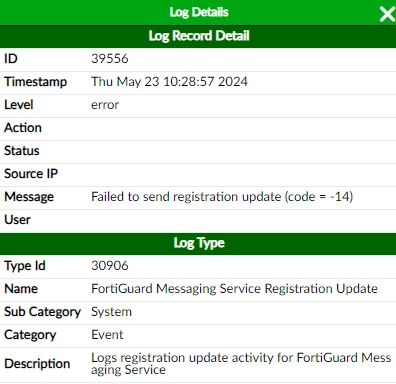Click the Action field label

point(23,128)
